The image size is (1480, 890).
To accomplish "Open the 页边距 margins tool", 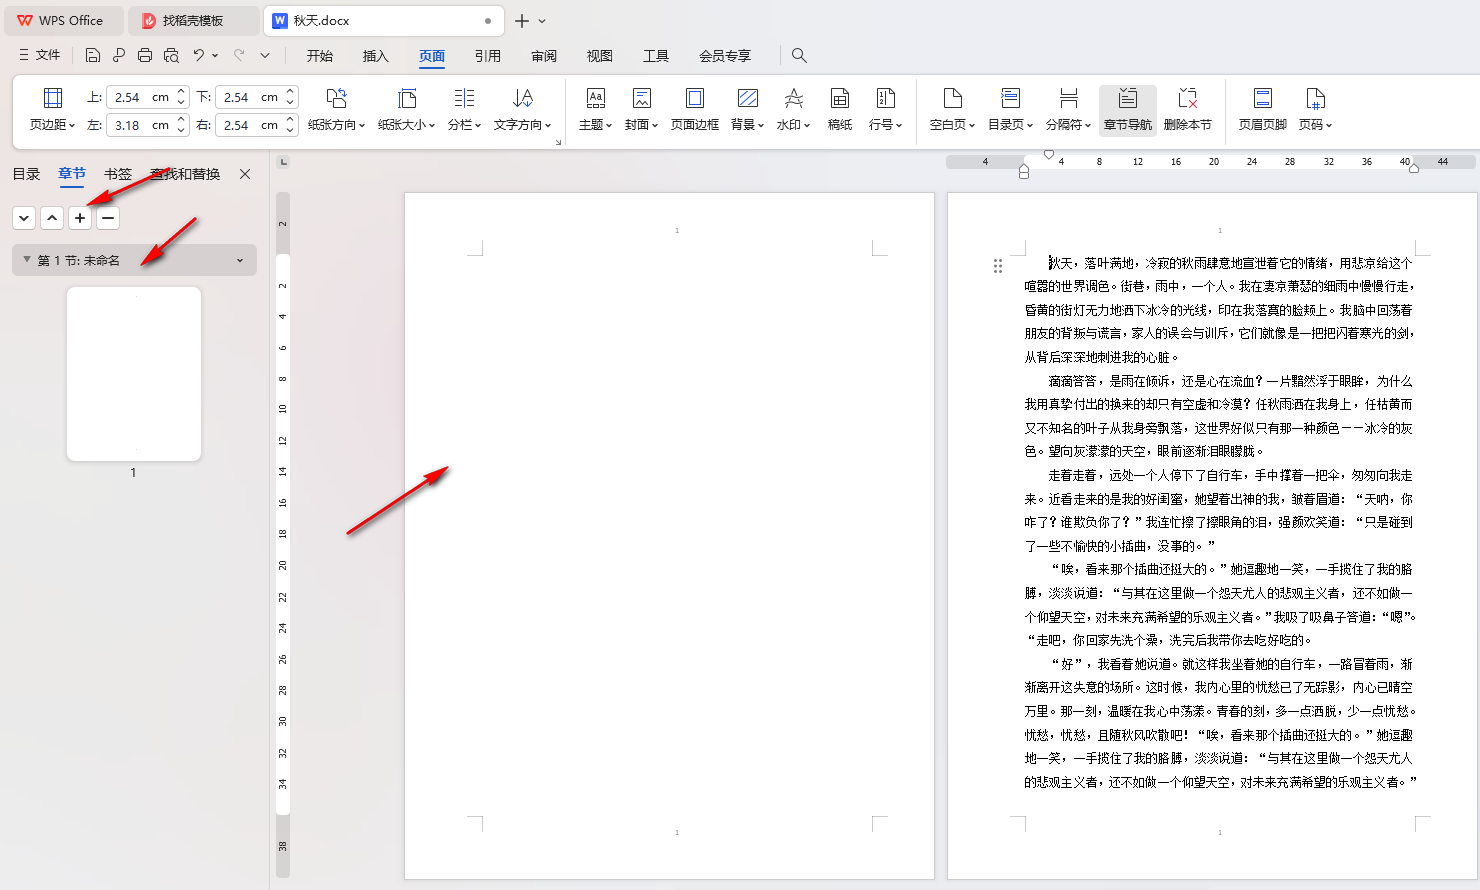I will [52, 109].
